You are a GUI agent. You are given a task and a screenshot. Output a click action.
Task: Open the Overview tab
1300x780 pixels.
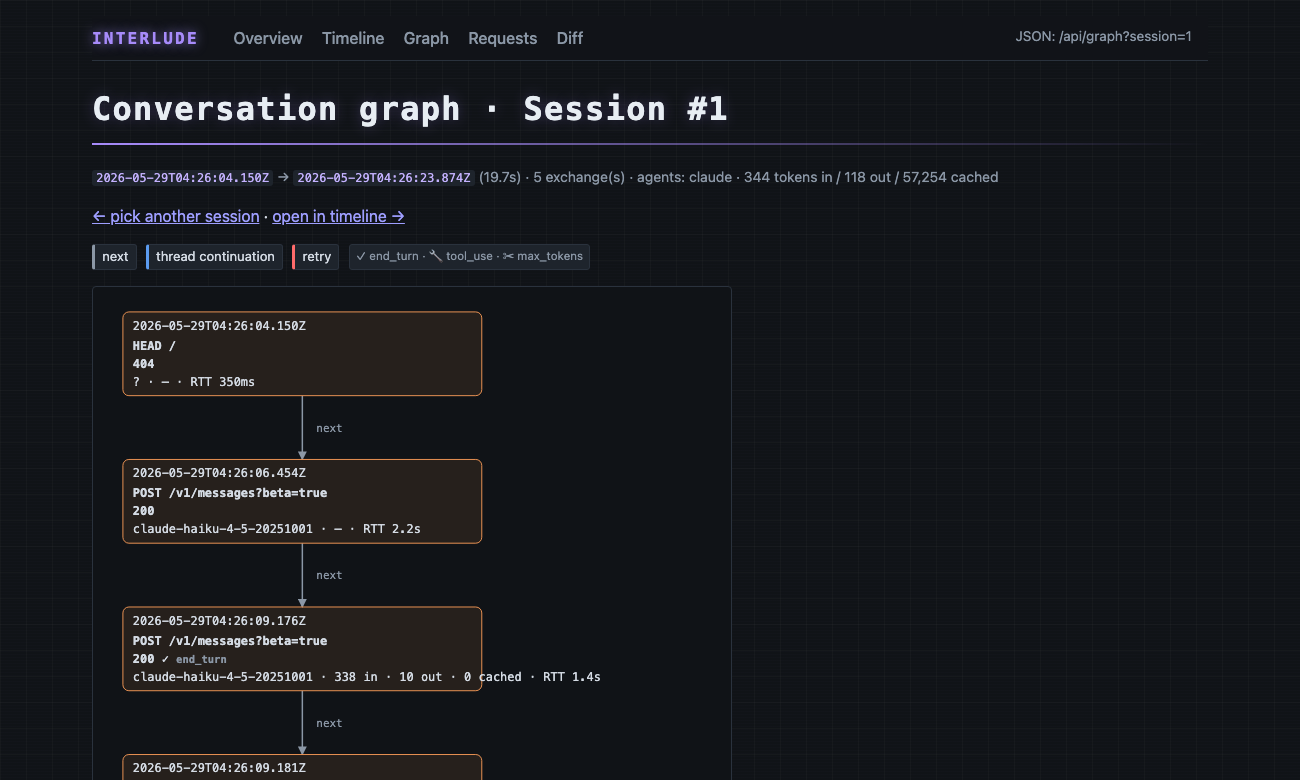(268, 38)
